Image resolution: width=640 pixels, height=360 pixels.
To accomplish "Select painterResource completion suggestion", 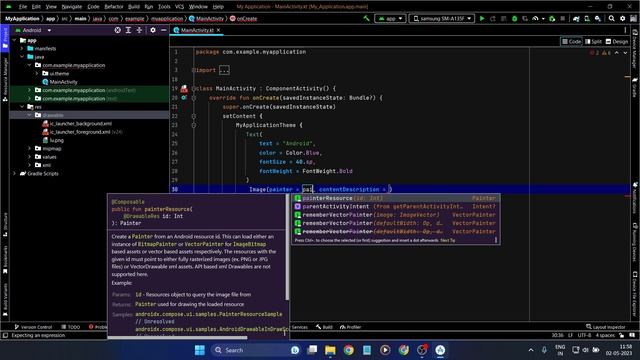I will (395, 198).
